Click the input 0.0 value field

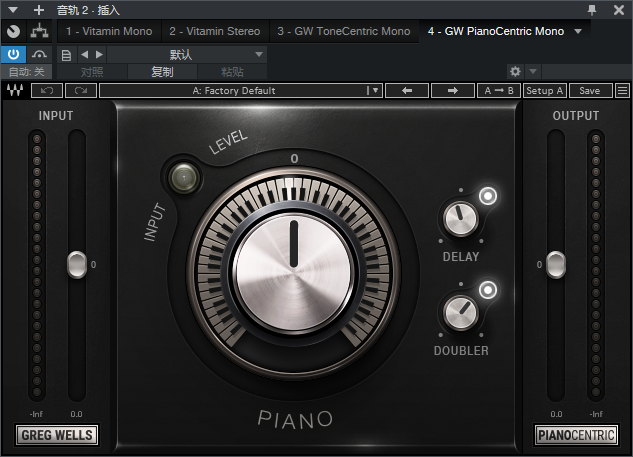(76, 414)
